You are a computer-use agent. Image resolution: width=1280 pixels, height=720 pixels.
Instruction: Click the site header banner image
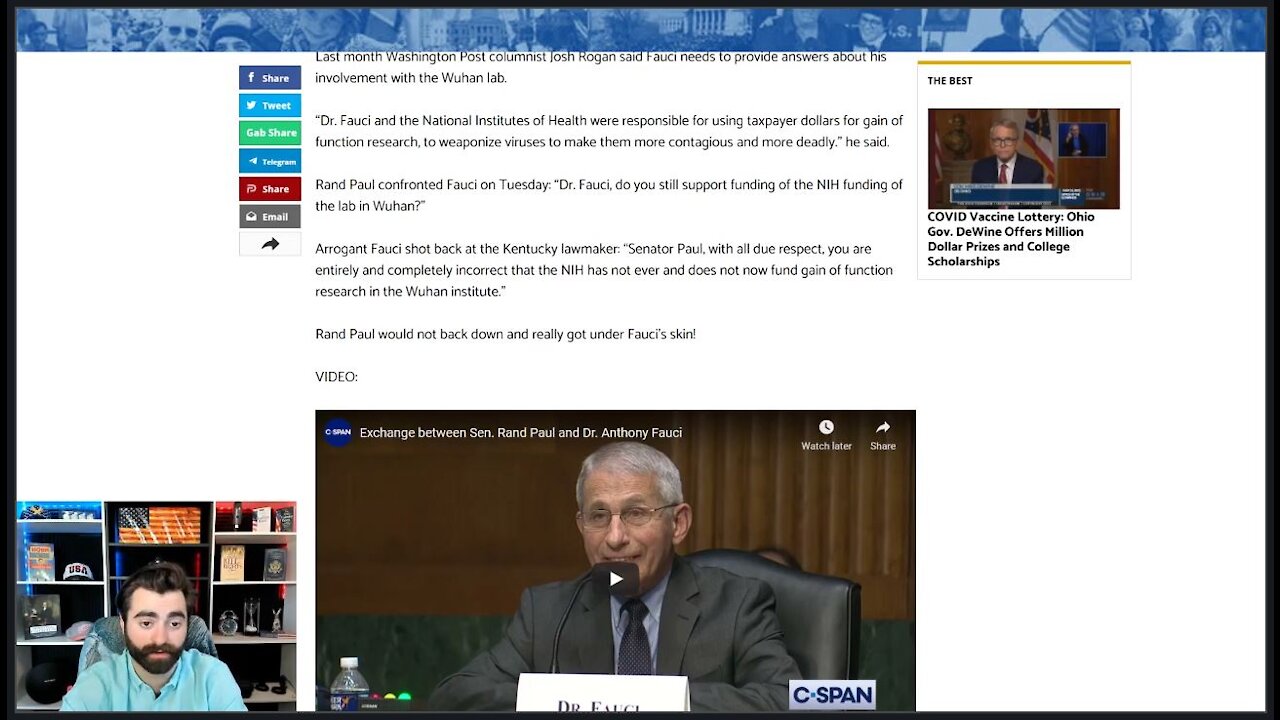640,30
